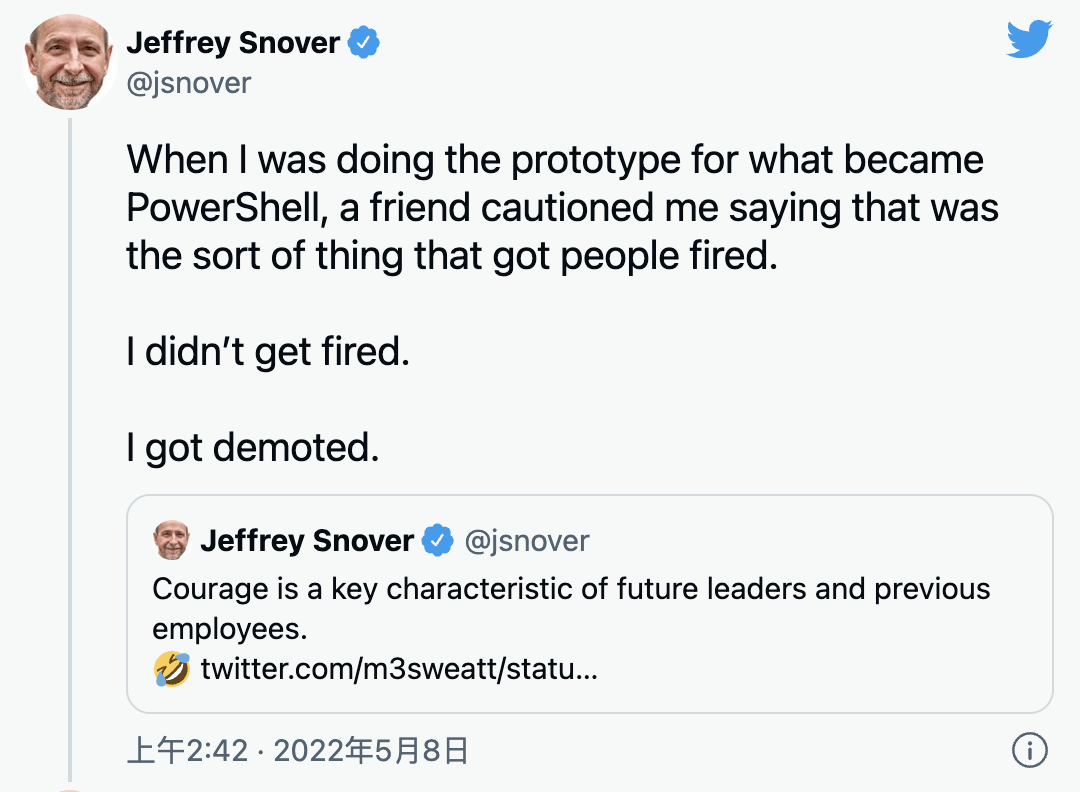Open the twitter.com/m3sweatt/statu... link

click(x=399, y=668)
